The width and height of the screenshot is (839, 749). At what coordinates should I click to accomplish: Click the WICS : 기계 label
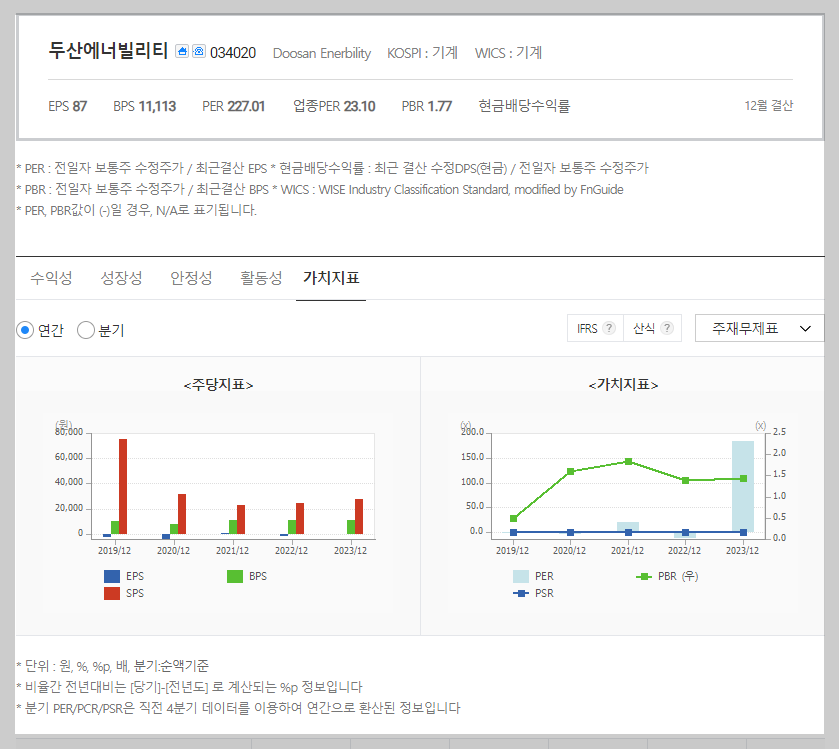point(508,53)
